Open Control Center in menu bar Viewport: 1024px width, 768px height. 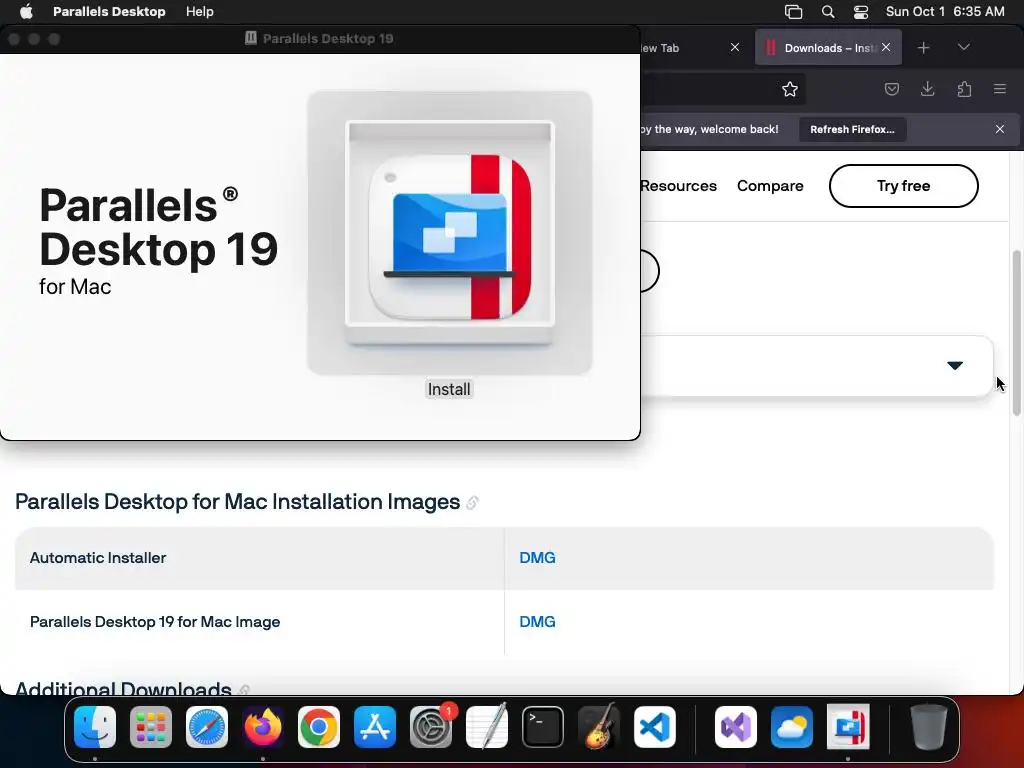click(861, 12)
